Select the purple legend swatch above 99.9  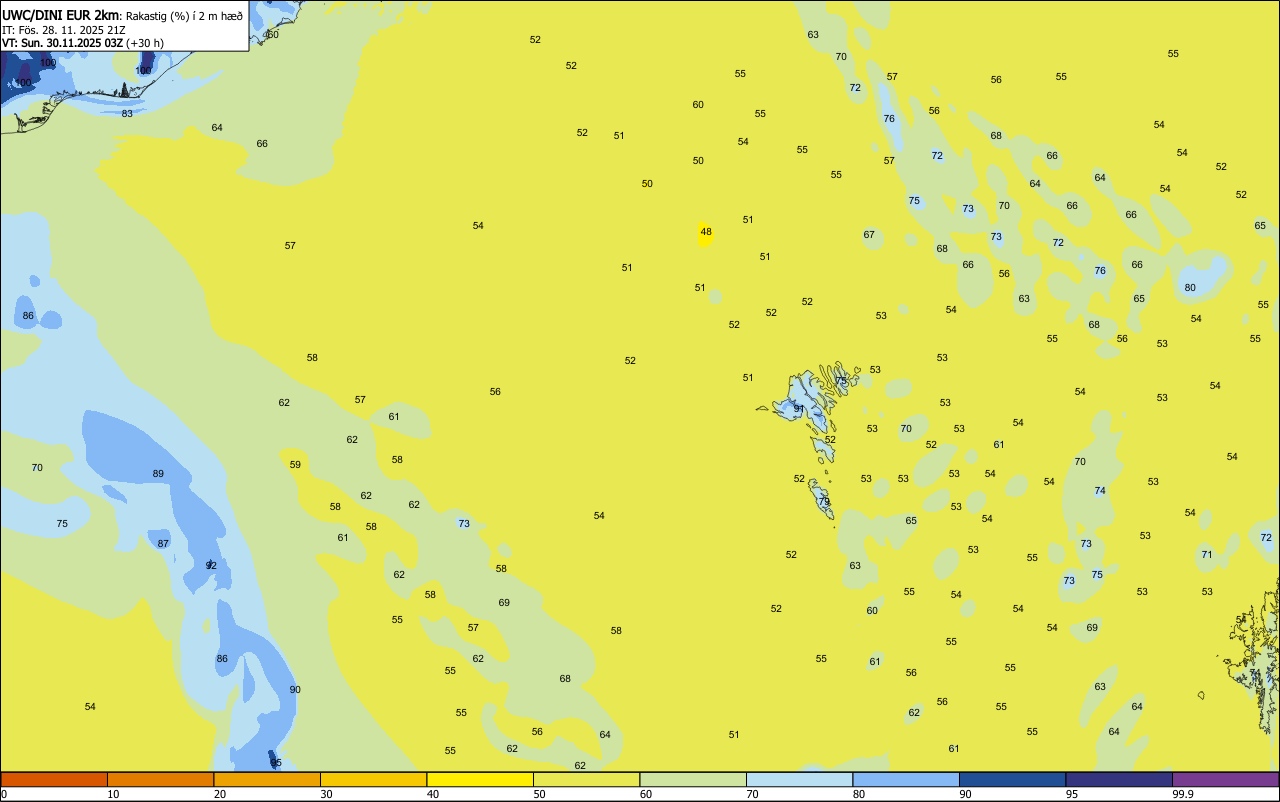(x=1226, y=779)
